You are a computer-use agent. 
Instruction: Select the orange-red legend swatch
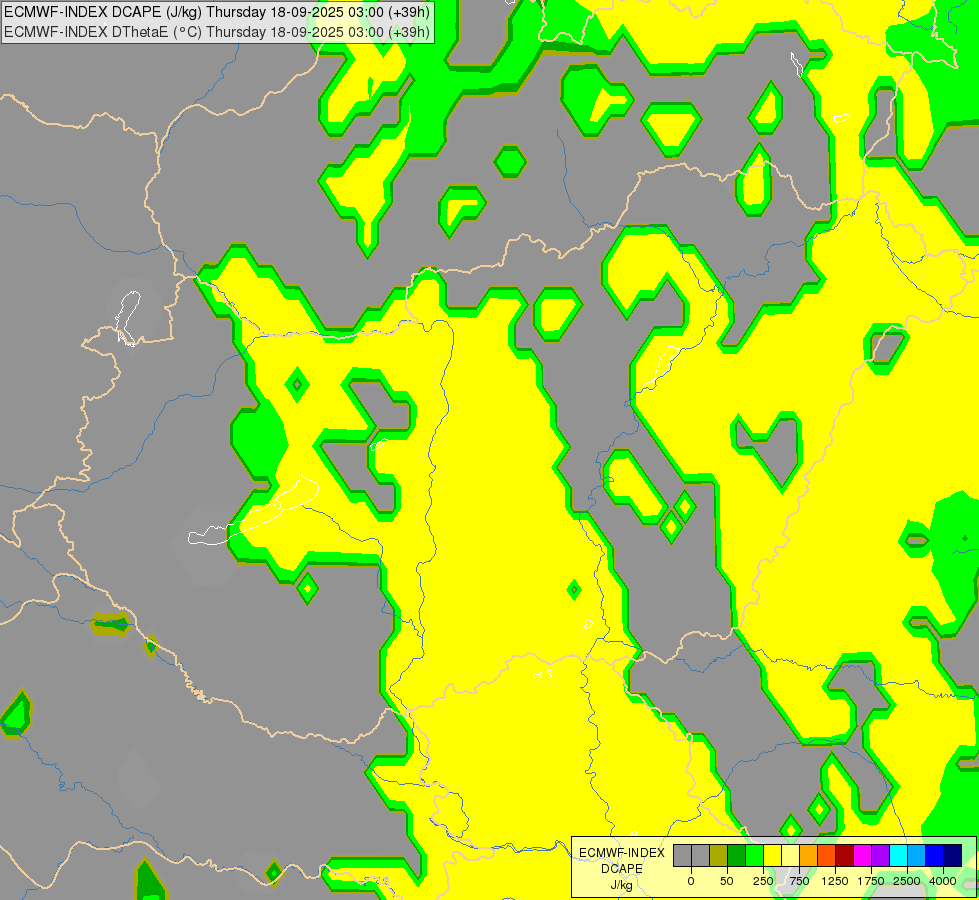click(x=827, y=856)
